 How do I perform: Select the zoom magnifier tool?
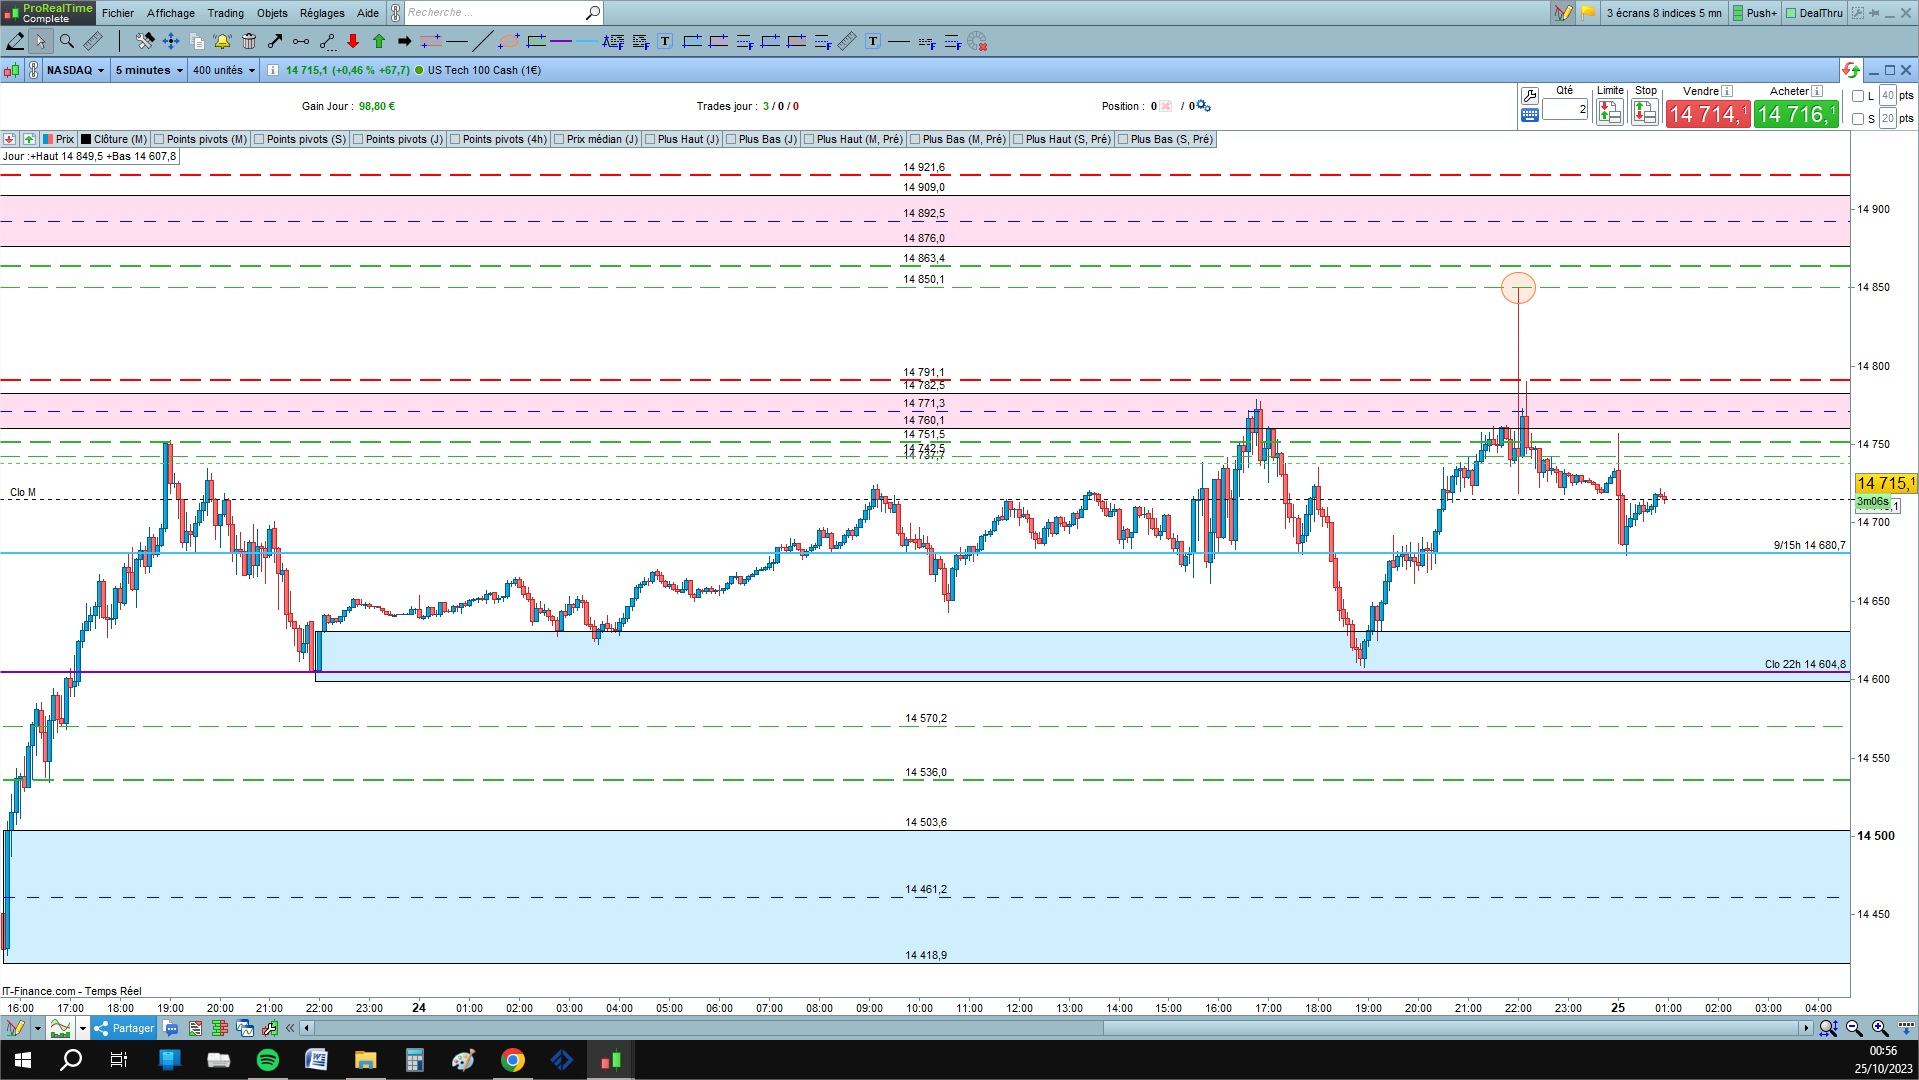pyautogui.click(x=66, y=41)
